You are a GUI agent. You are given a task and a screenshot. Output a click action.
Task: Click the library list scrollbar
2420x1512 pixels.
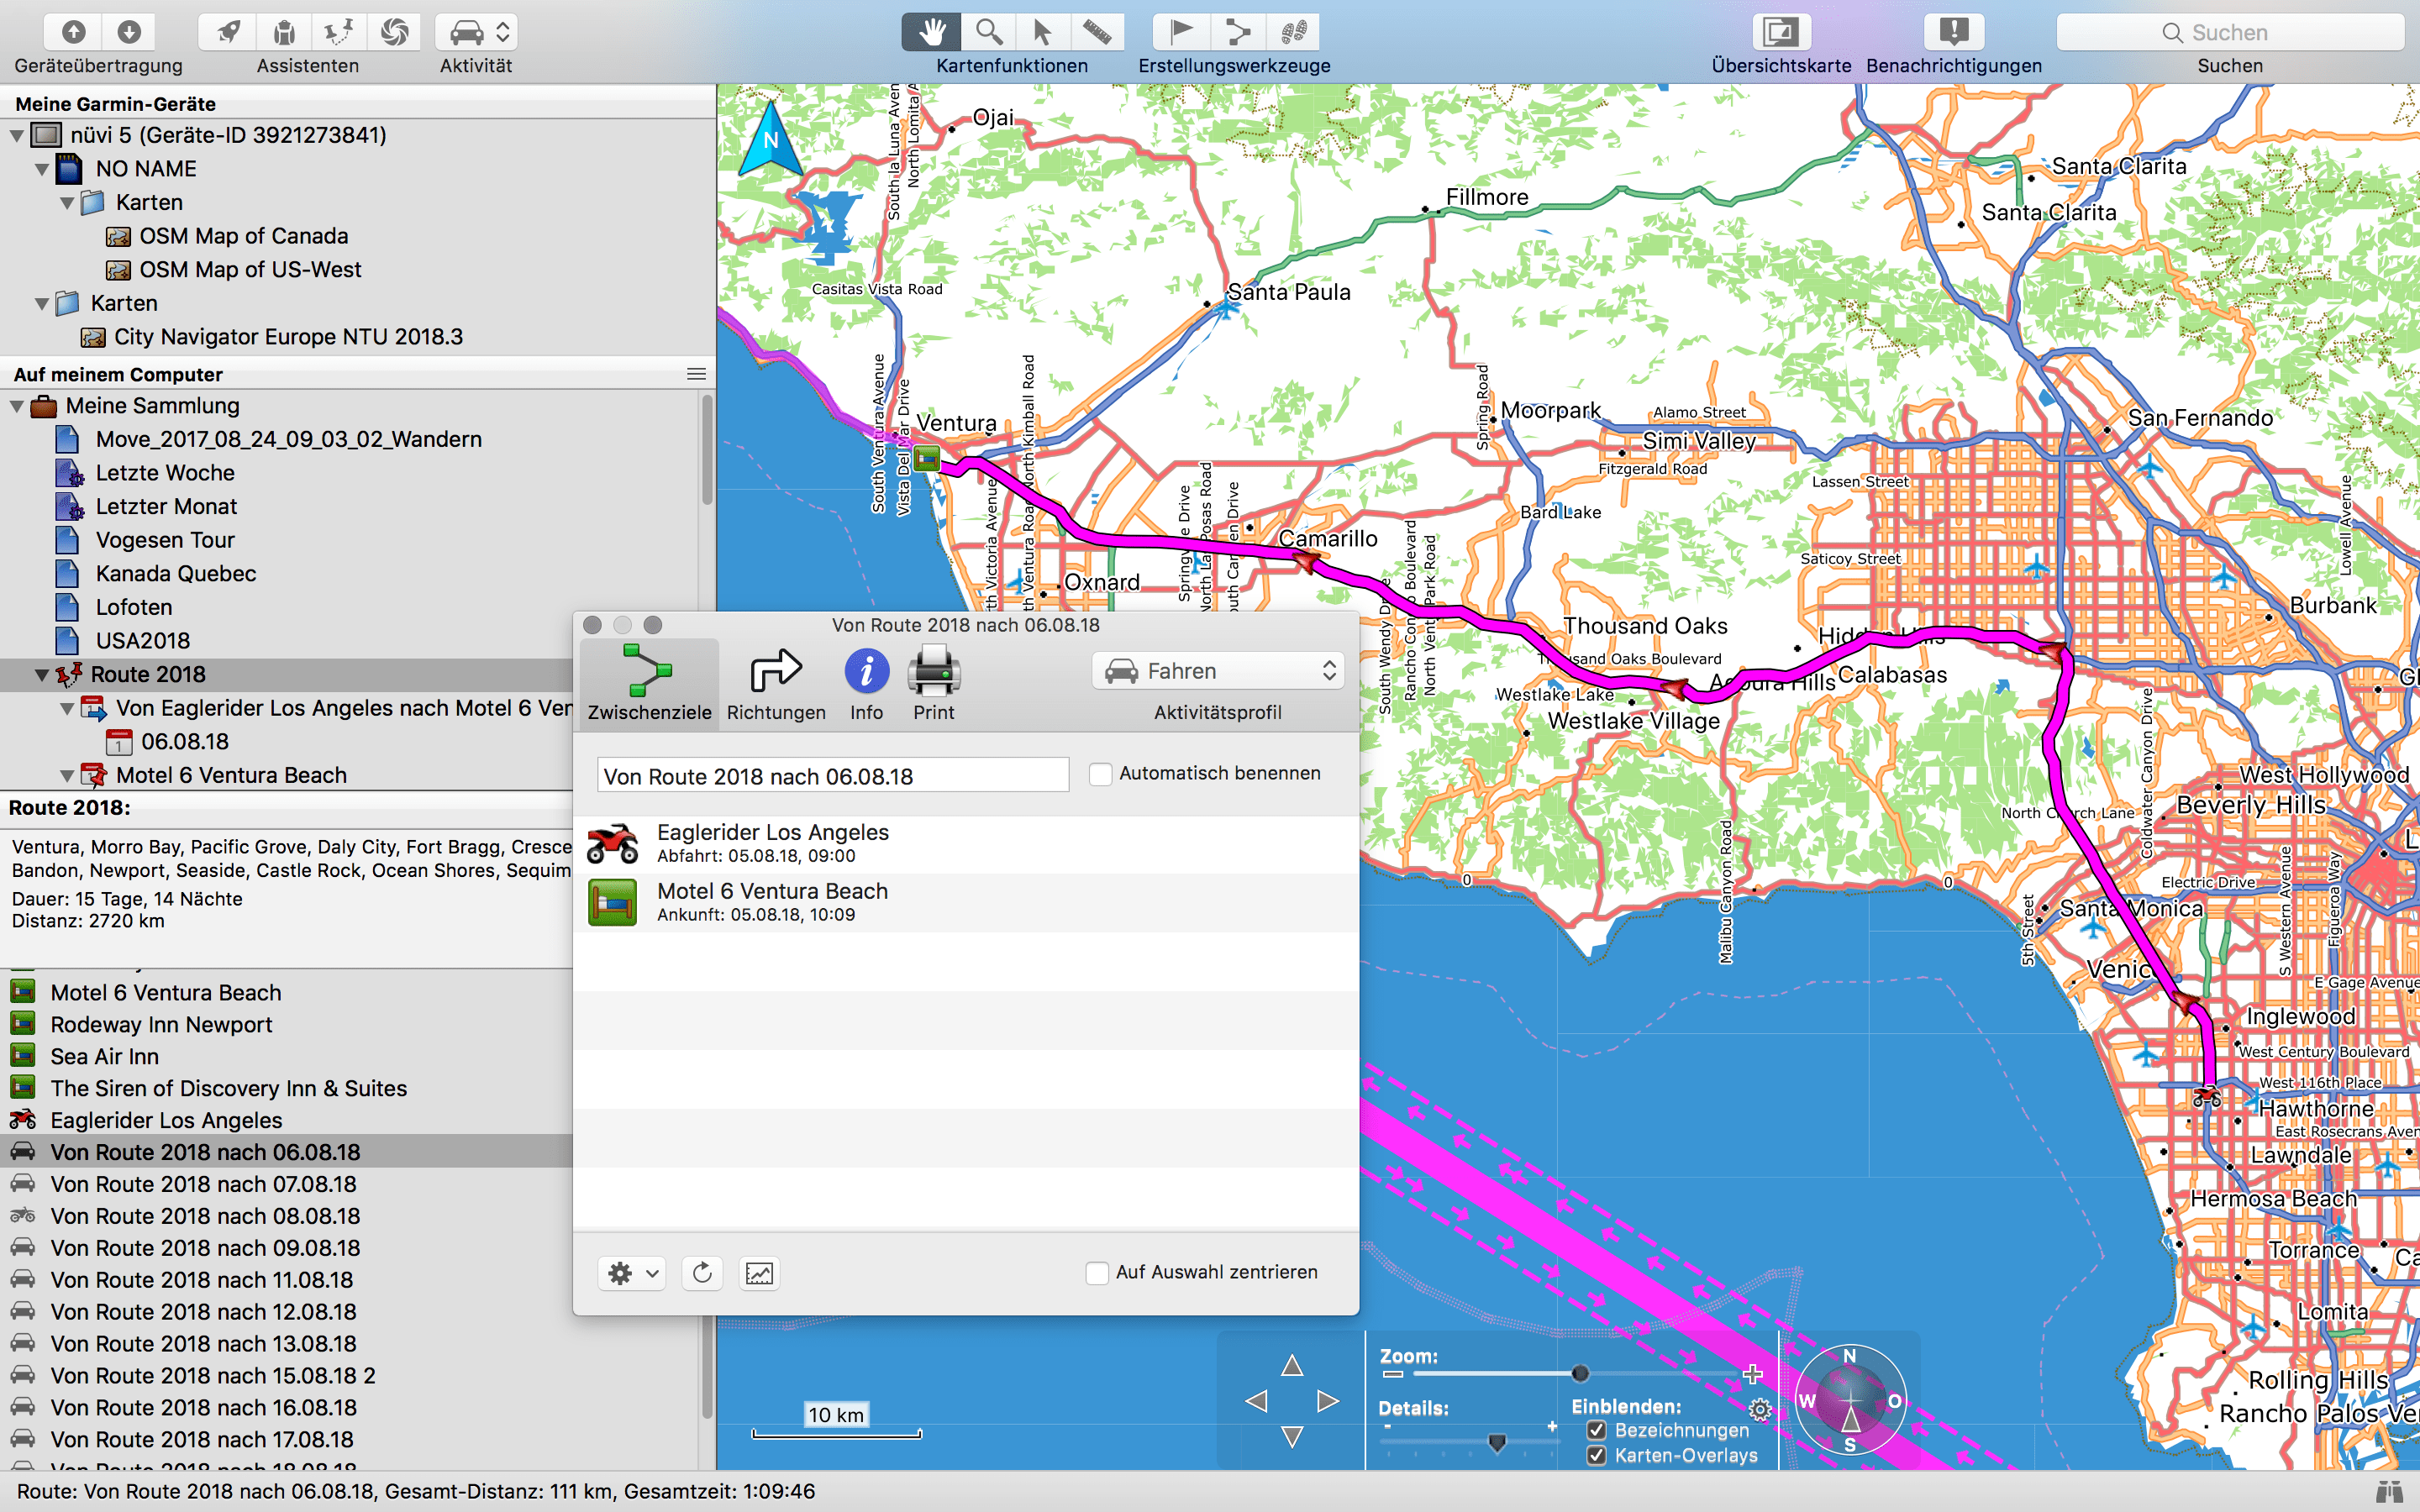[707, 450]
